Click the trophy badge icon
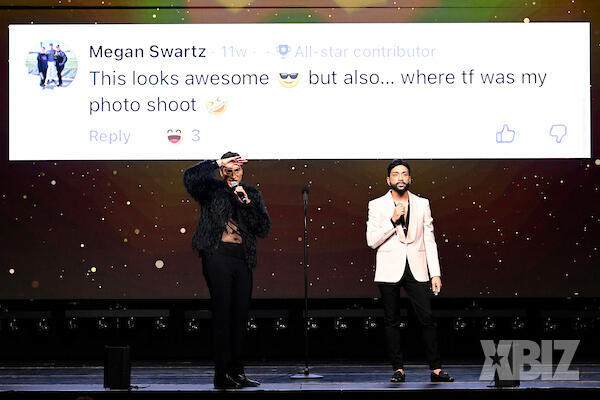This screenshot has width=600, height=400. tap(283, 51)
